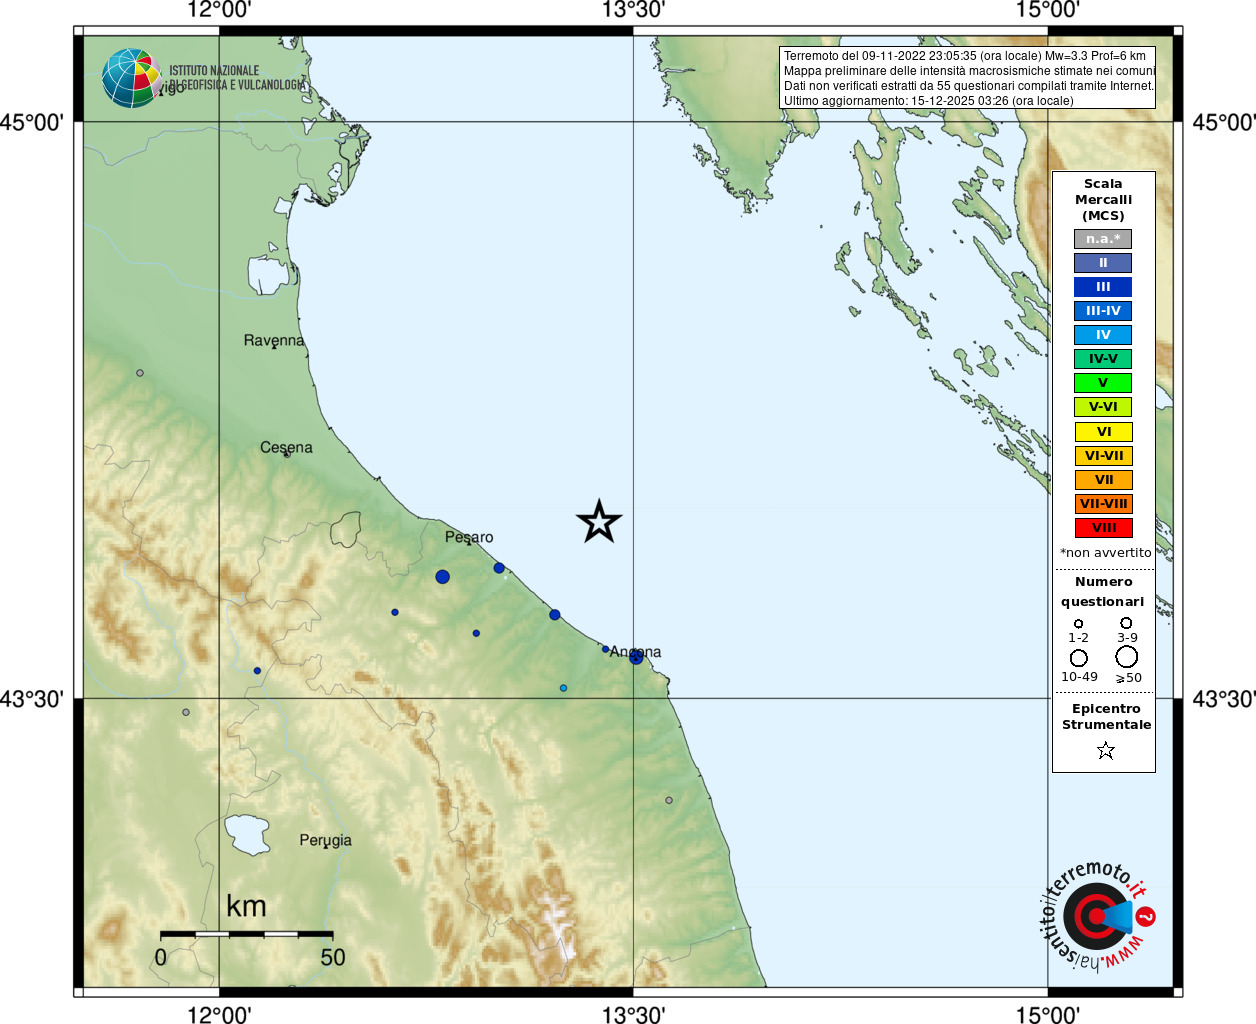Click the top 13°30' longitude label
This screenshot has width=1256, height=1024.
click(x=633, y=10)
